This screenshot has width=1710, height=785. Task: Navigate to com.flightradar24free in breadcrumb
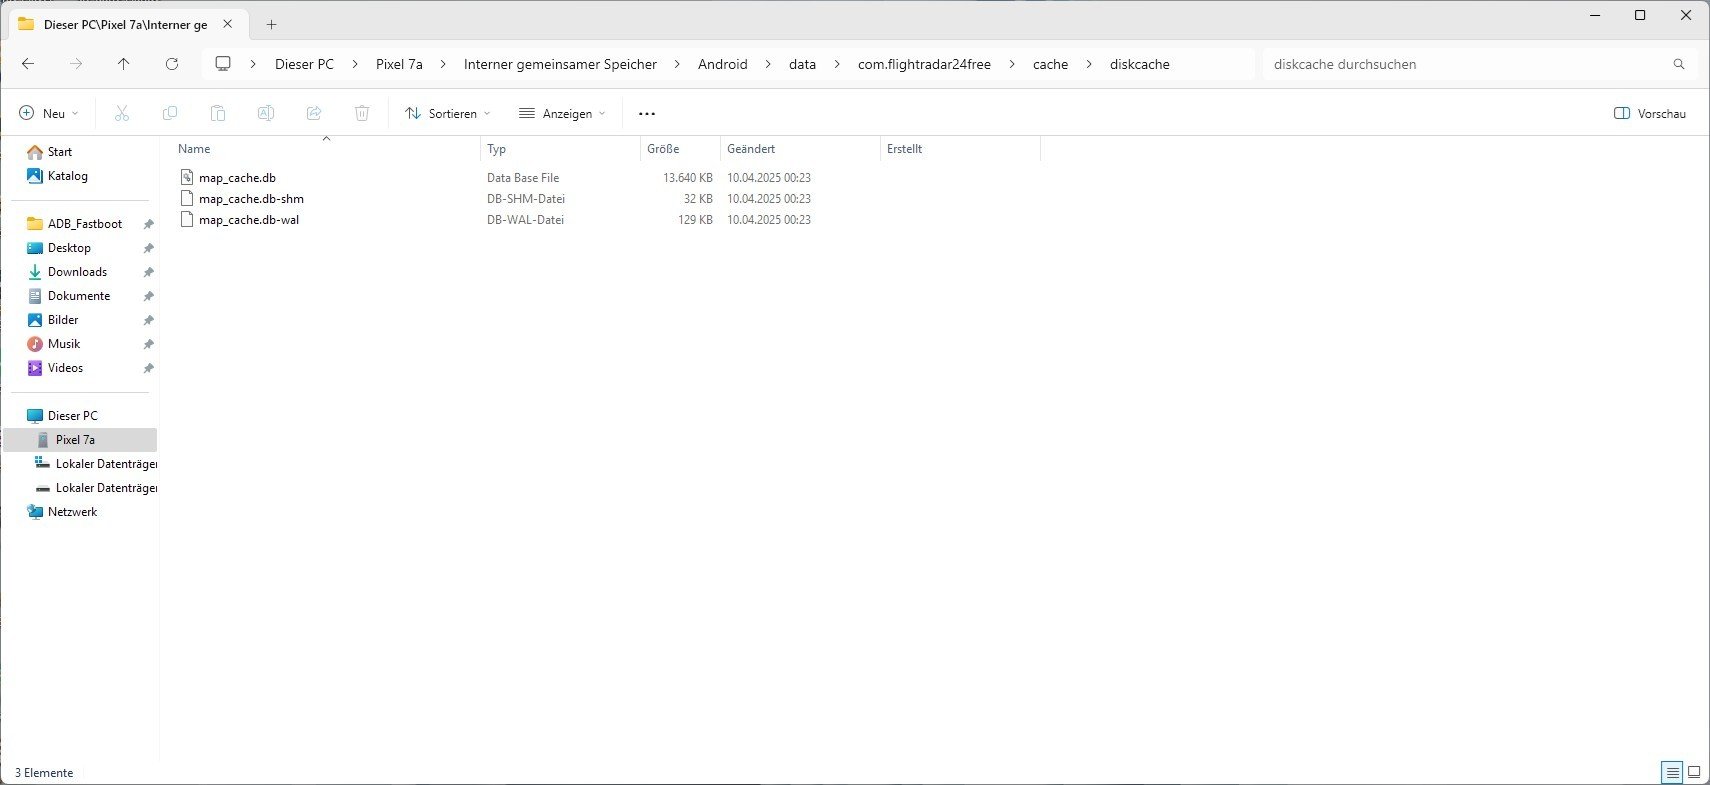[924, 64]
